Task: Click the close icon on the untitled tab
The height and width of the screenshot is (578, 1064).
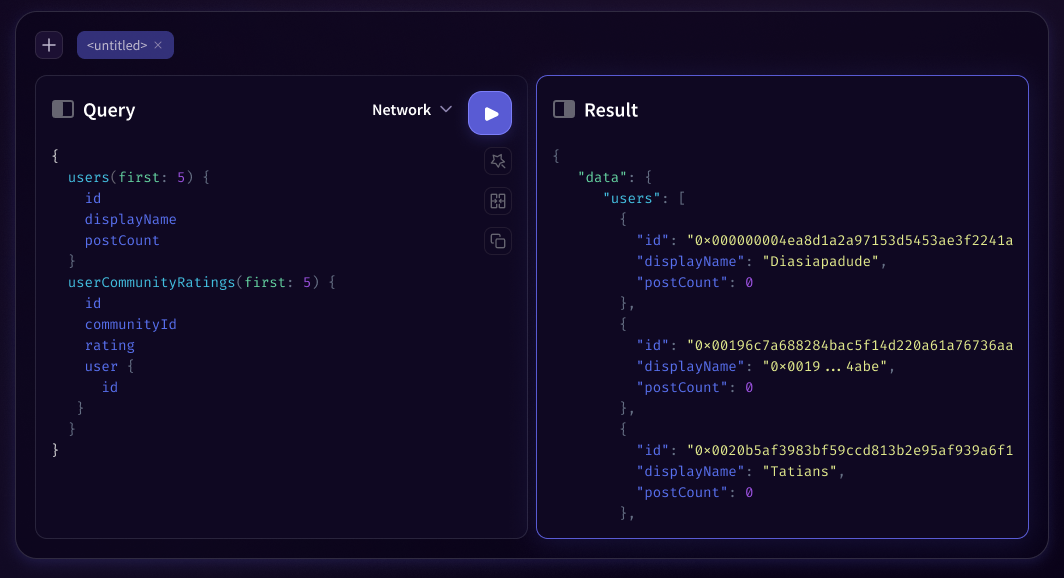Action: pyautogui.click(x=158, y=45)
